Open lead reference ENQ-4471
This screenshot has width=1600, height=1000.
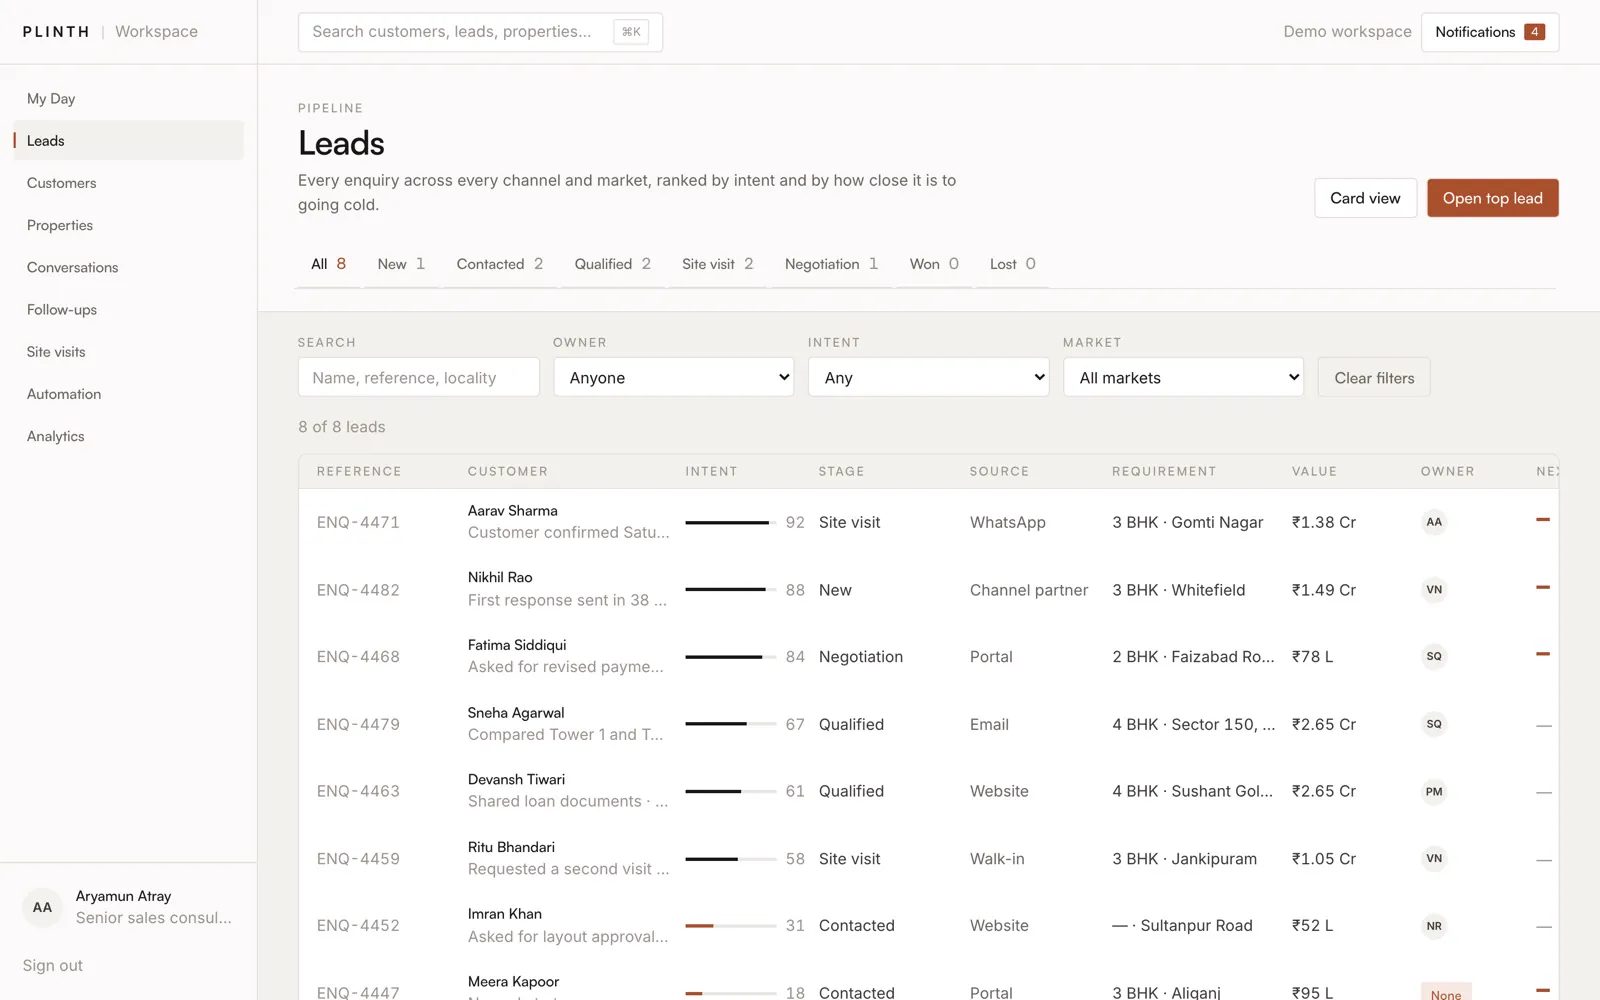358,522
